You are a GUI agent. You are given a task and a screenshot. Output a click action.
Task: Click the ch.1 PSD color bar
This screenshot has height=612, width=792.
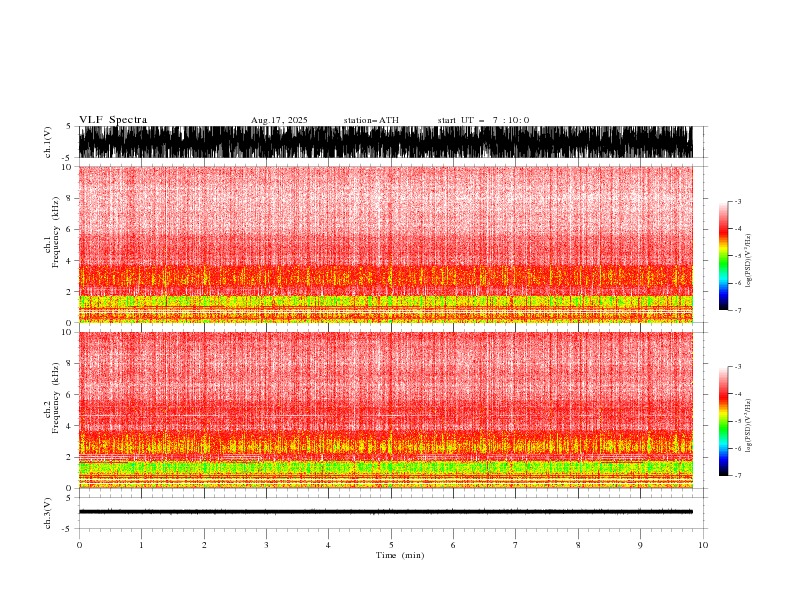[723, 256]
